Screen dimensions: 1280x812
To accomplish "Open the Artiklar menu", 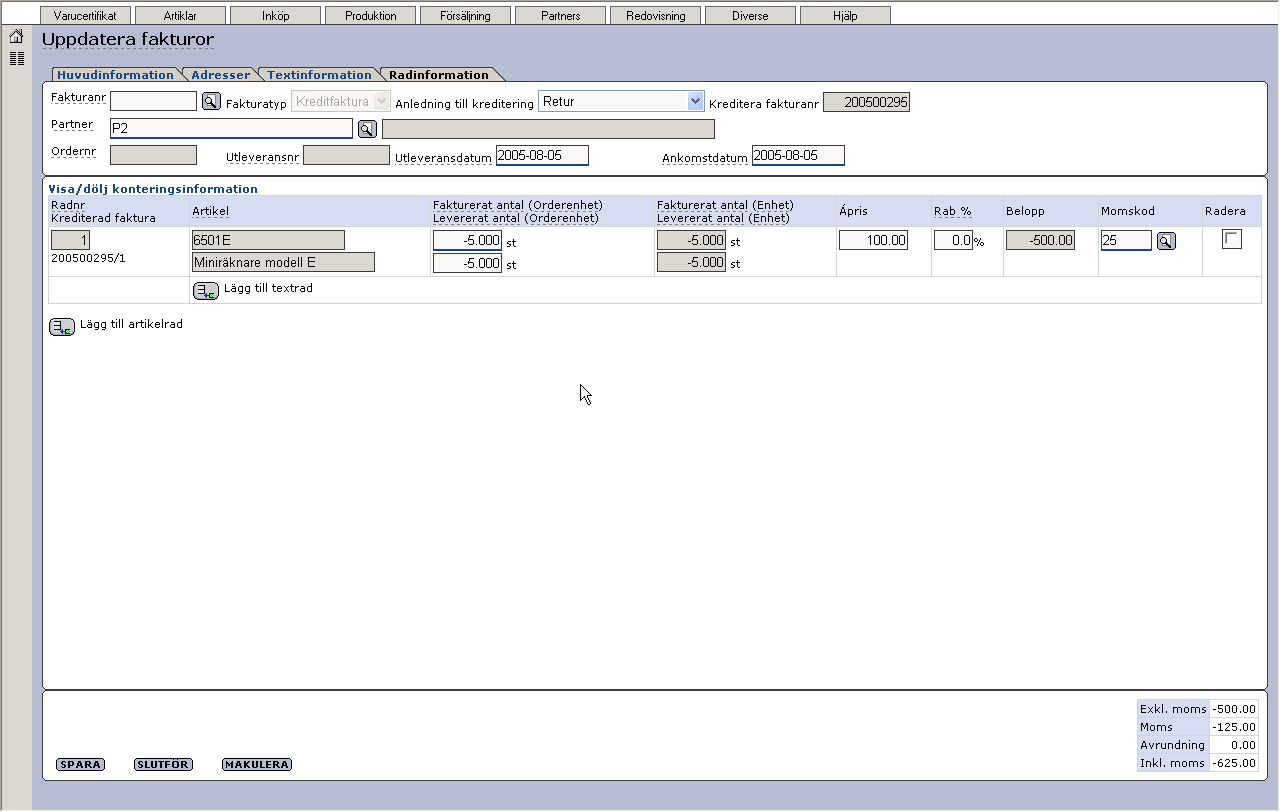I will (180, 16).
